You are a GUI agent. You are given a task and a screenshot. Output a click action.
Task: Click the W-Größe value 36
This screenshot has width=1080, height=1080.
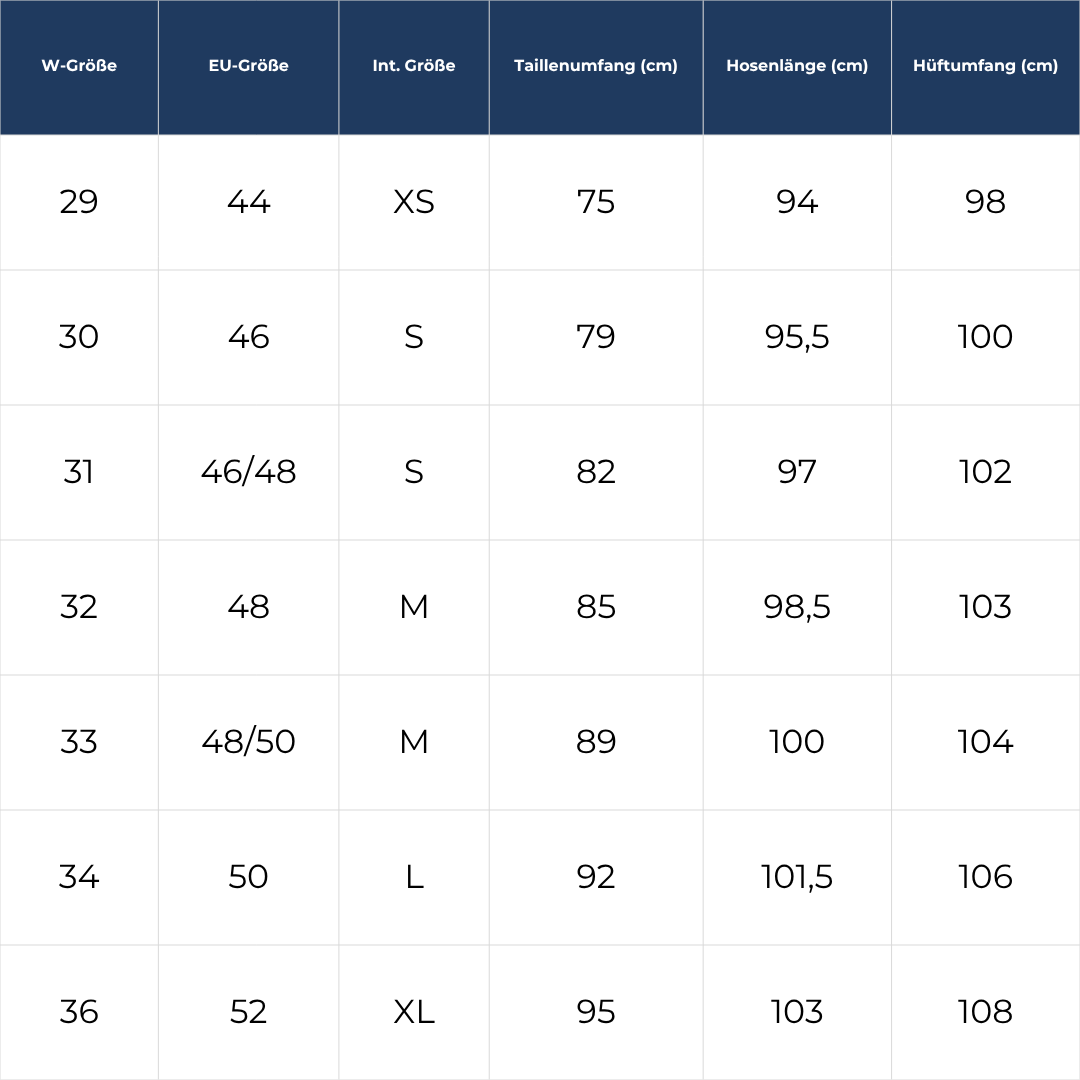coord(79,1012)
